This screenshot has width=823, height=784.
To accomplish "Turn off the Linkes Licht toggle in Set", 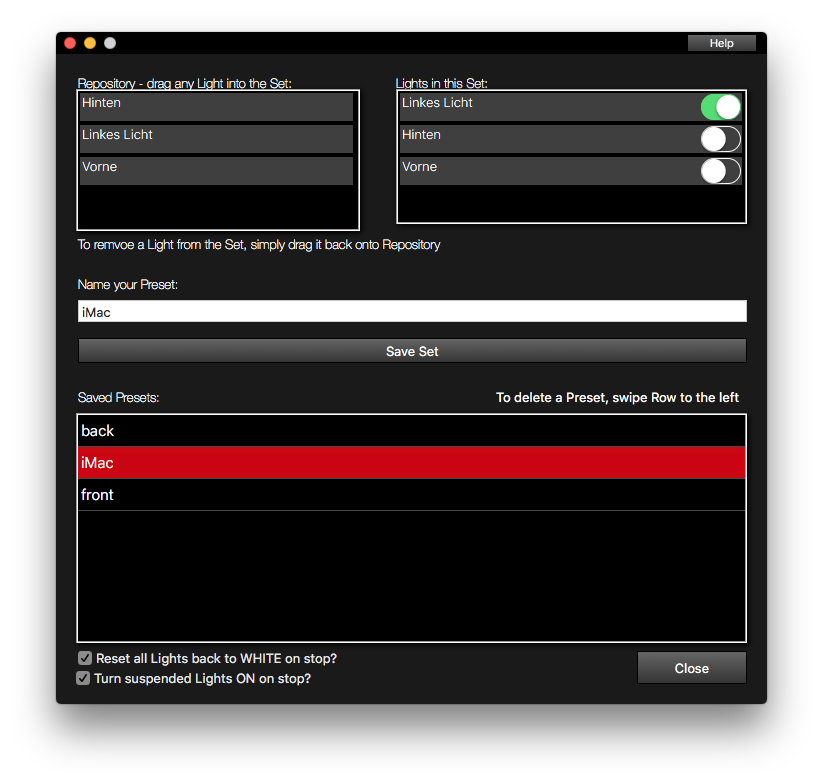I will tap(721, 107).
